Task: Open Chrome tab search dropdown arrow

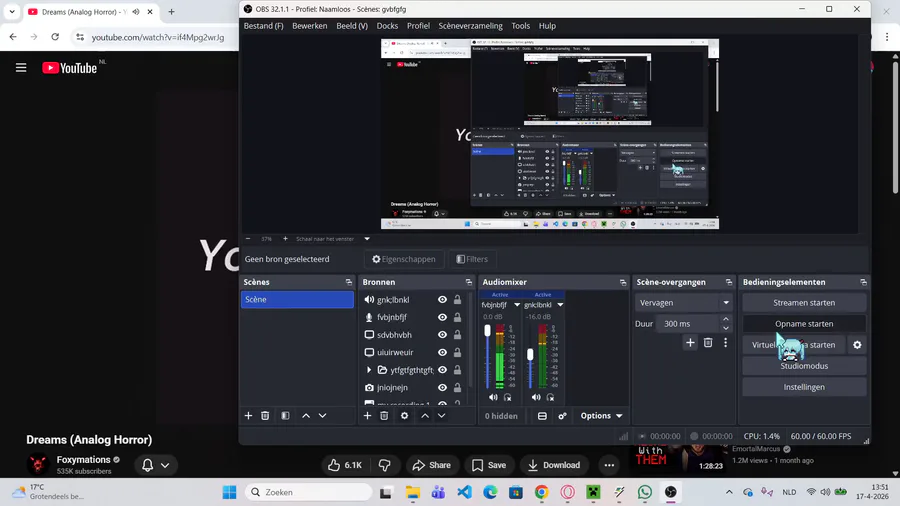Action: [12, 11]
